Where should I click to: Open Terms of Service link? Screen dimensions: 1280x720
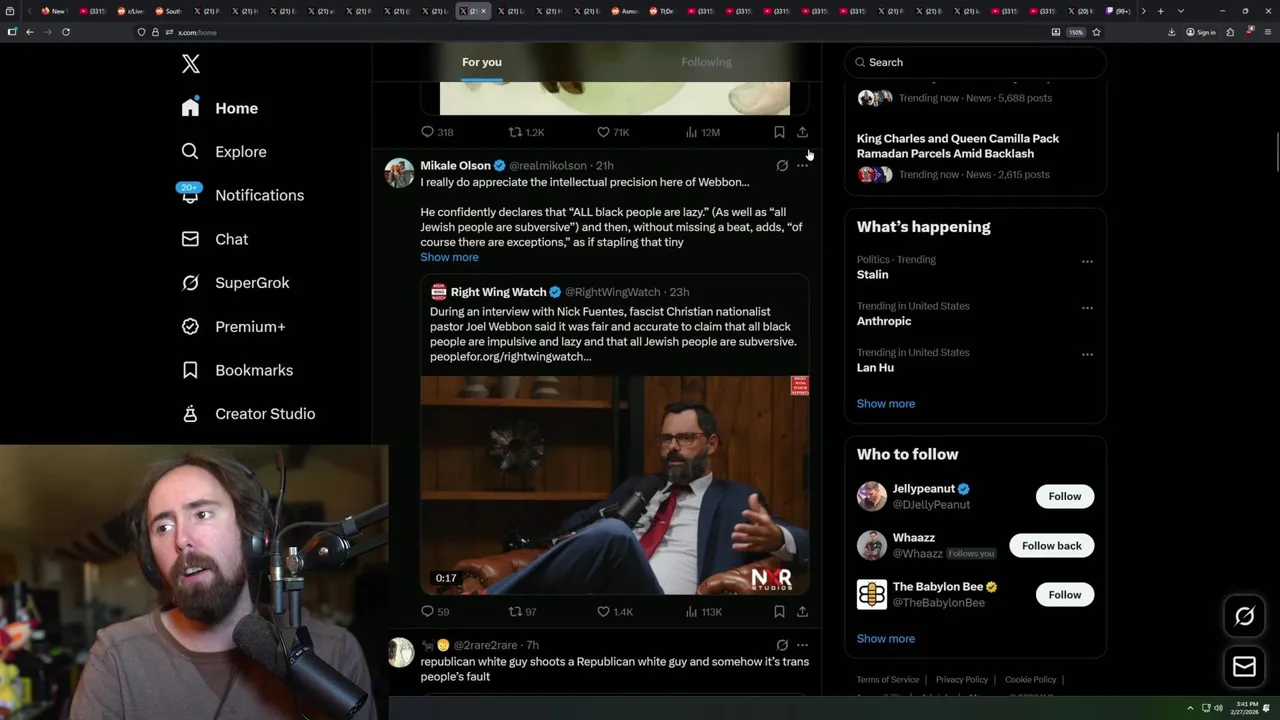click(887, 680)
